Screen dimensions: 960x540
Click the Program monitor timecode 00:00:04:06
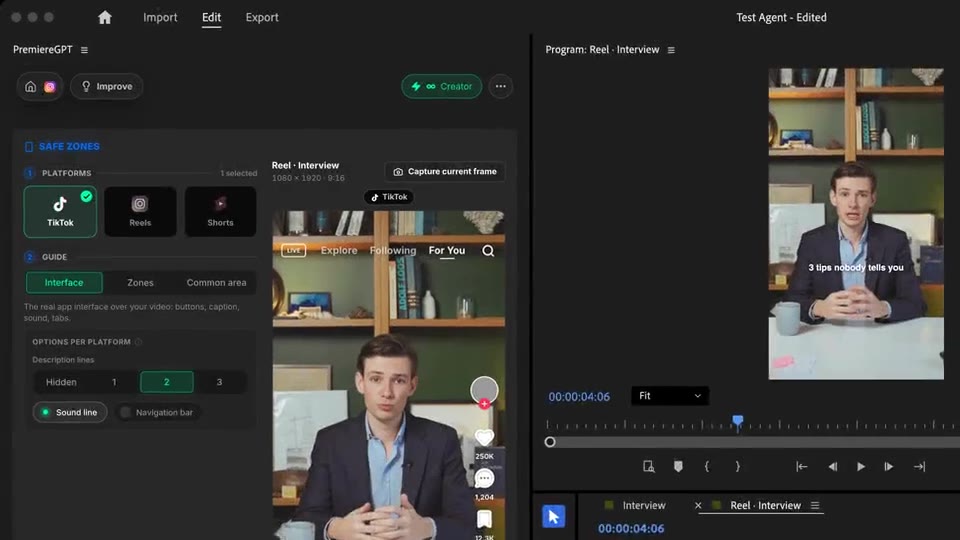point(579,397)
